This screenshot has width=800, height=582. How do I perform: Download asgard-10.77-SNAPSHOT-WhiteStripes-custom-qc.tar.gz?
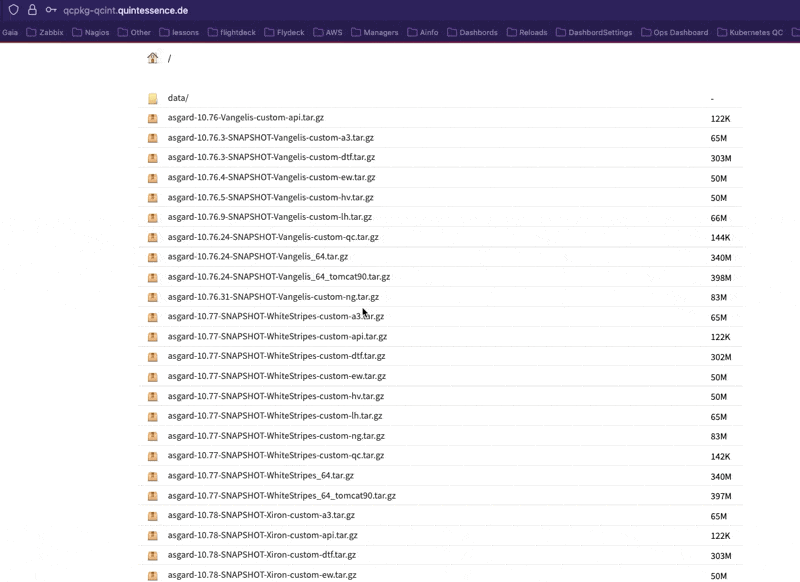tap(275, 455)
